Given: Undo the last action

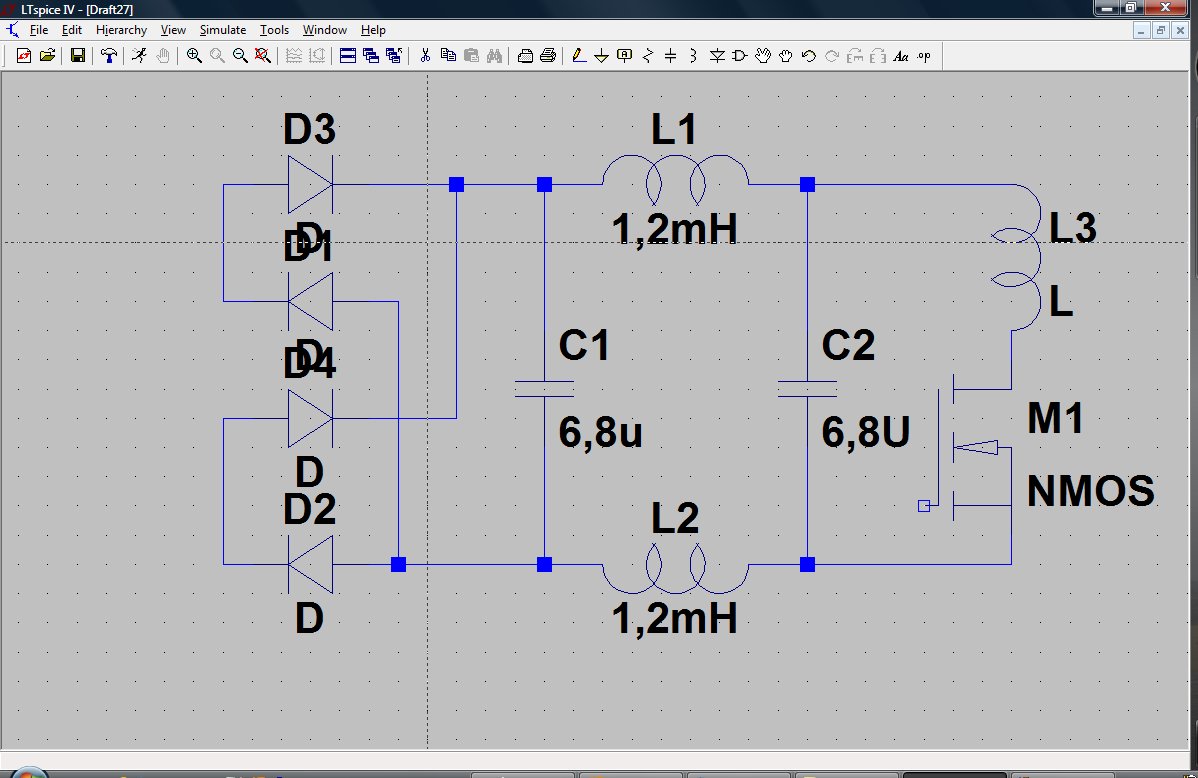Looking at the screenshot, I should tap(808, 56).
